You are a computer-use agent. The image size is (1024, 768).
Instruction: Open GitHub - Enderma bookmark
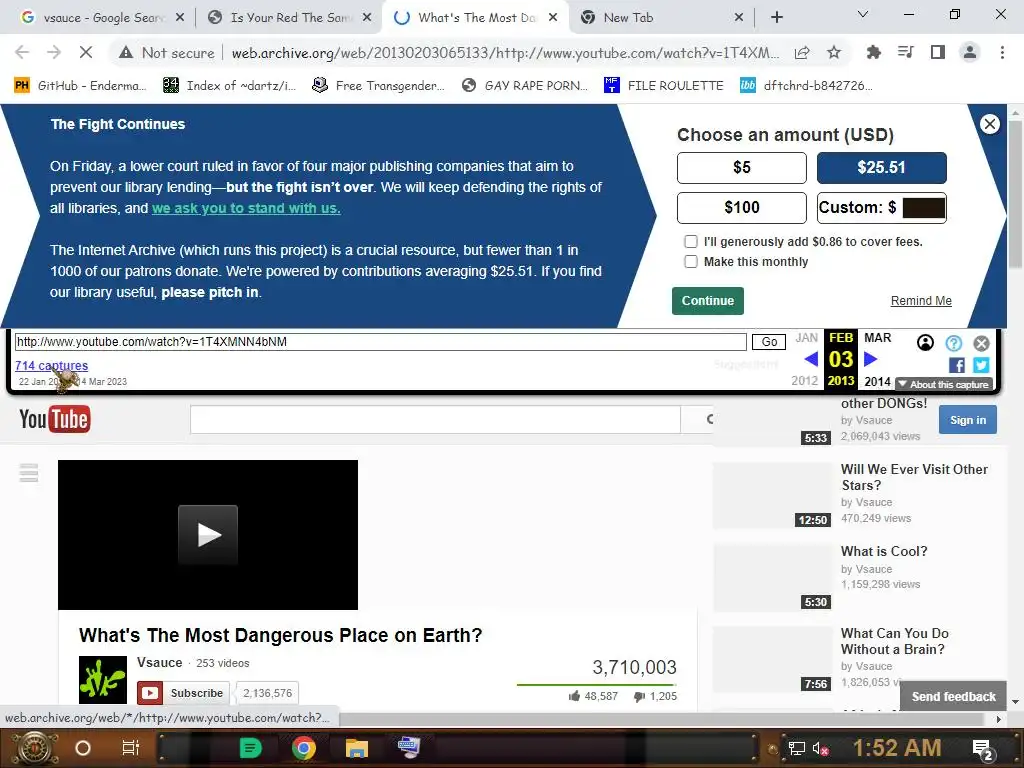click(81, 86)
